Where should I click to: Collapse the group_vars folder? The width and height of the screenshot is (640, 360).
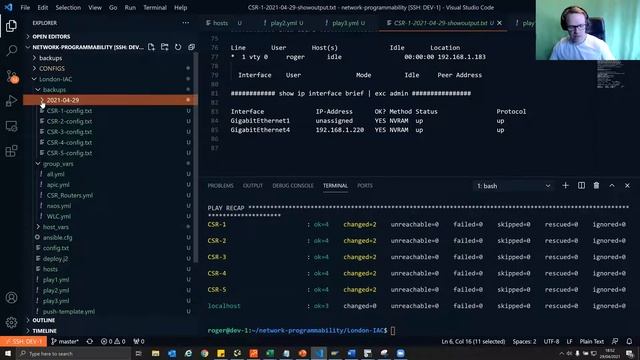click(x=58, y=164)
